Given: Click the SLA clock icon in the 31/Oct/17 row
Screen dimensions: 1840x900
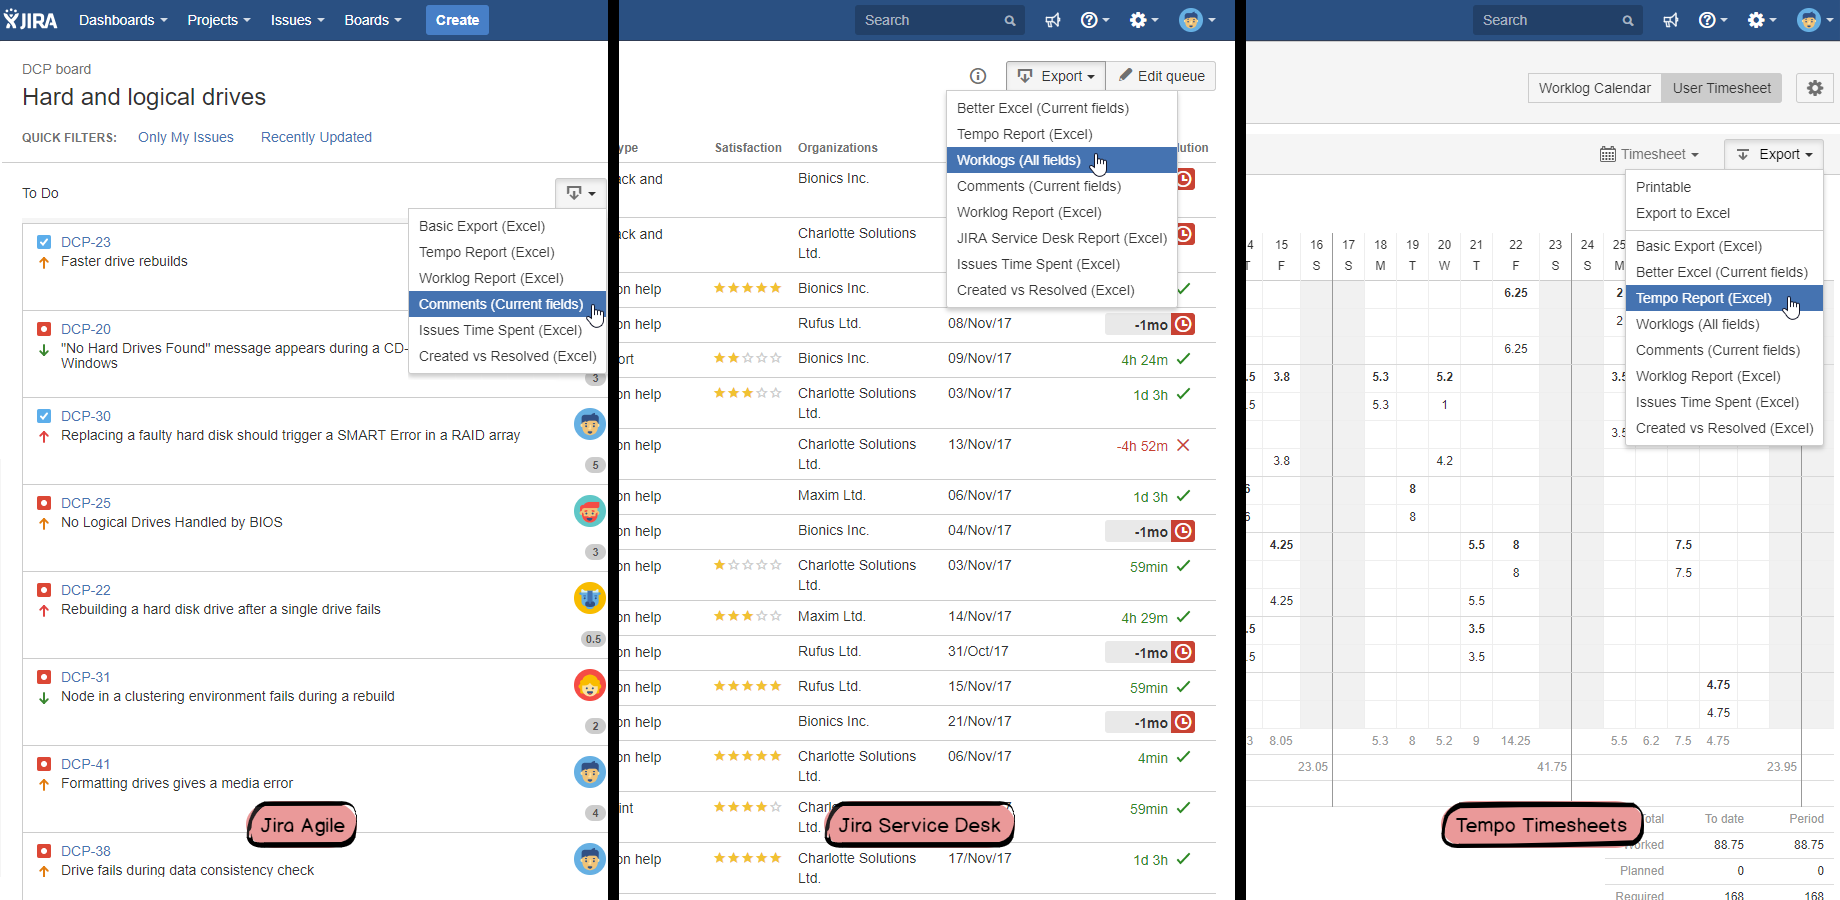Looking at the screenshot, I should [x=1183, y=652].
